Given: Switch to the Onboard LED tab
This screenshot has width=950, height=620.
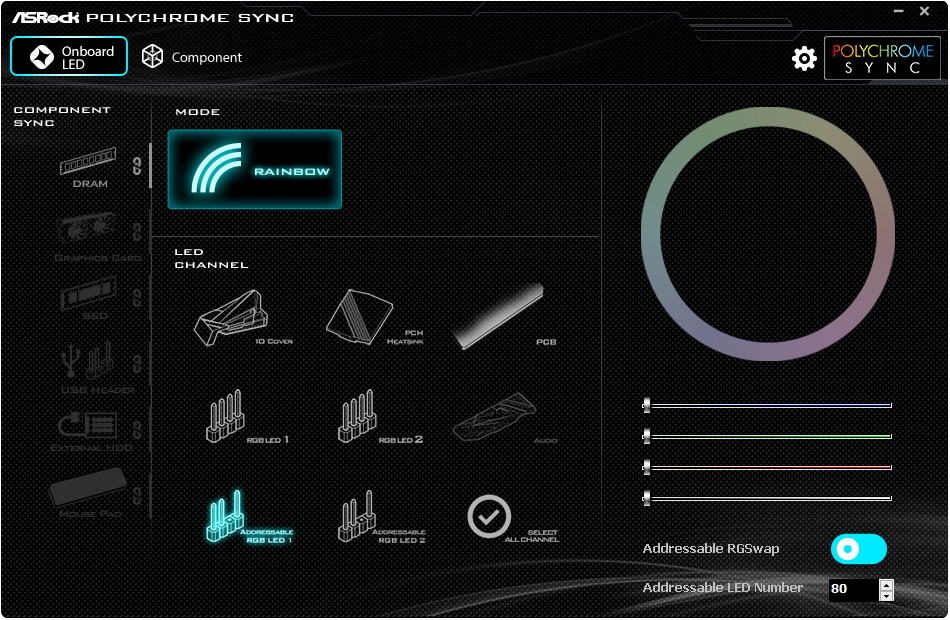Looking at the screenshot, I should point(69,56).
